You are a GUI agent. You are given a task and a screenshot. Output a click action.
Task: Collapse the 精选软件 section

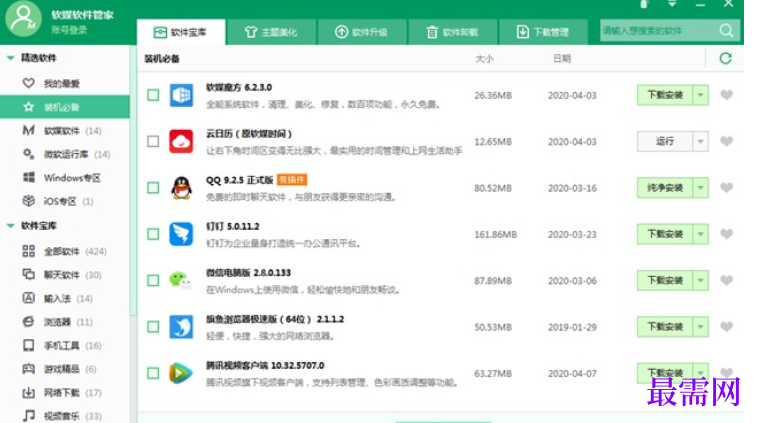[10, 58]
